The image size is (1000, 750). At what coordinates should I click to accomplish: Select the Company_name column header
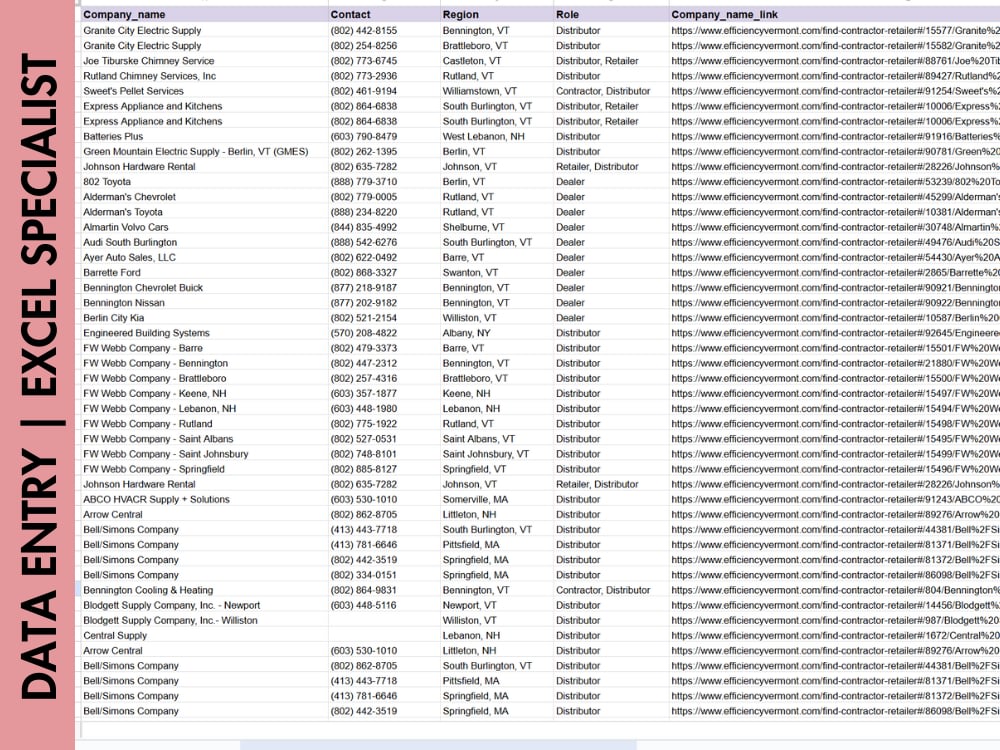(x=205, y=14)
